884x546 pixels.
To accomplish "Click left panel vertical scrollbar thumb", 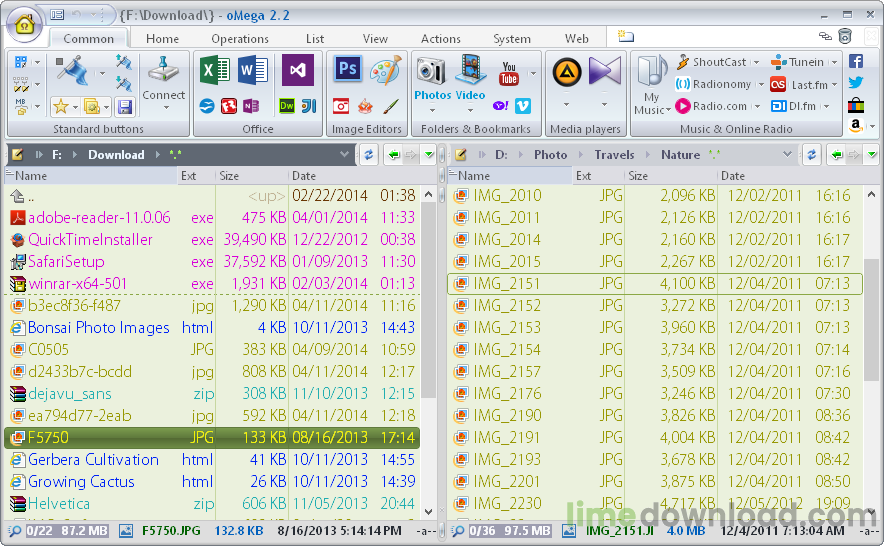I will click(428, 300).
